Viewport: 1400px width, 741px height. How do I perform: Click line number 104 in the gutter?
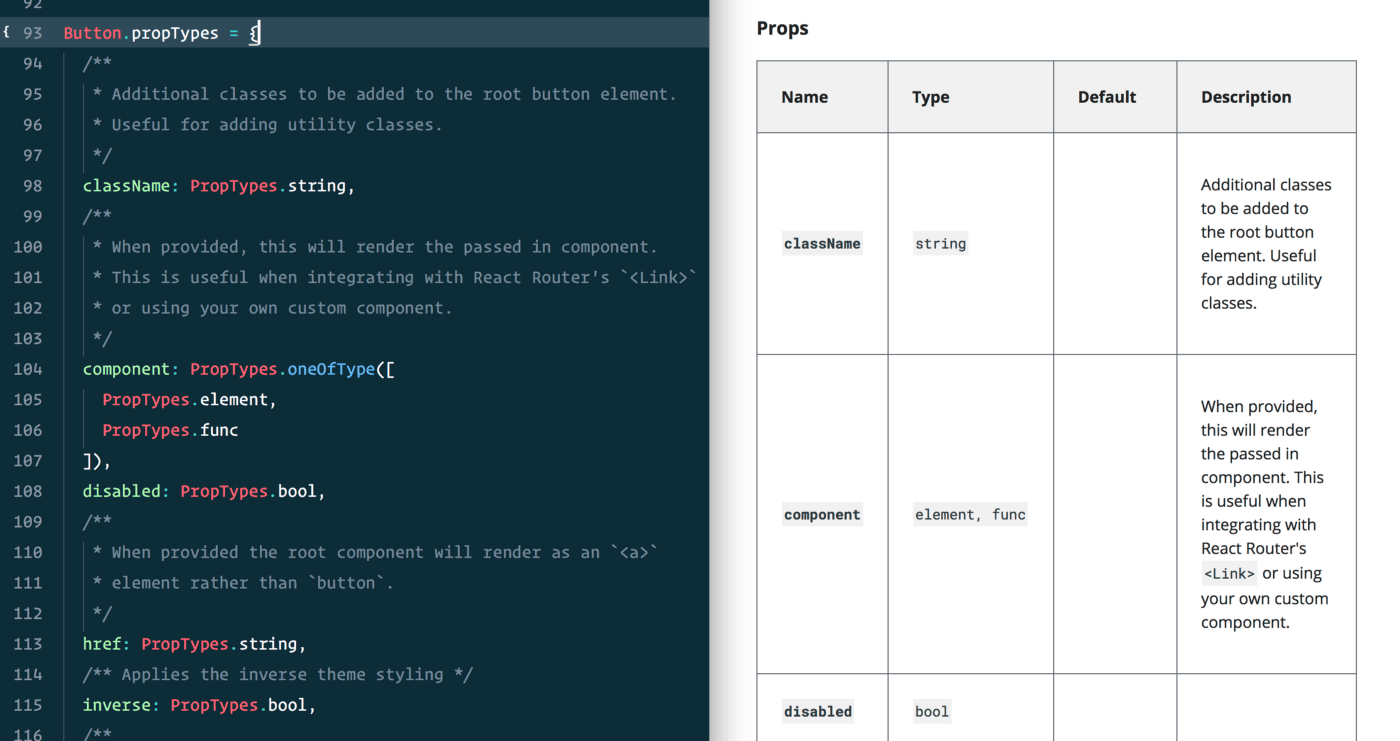click(28, 369)
